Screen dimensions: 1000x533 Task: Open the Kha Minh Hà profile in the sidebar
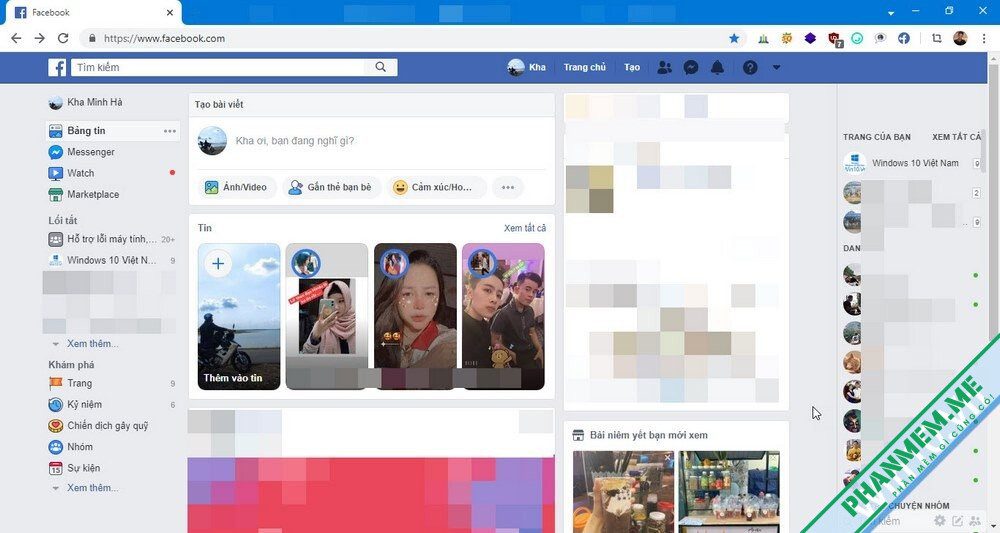85,102
